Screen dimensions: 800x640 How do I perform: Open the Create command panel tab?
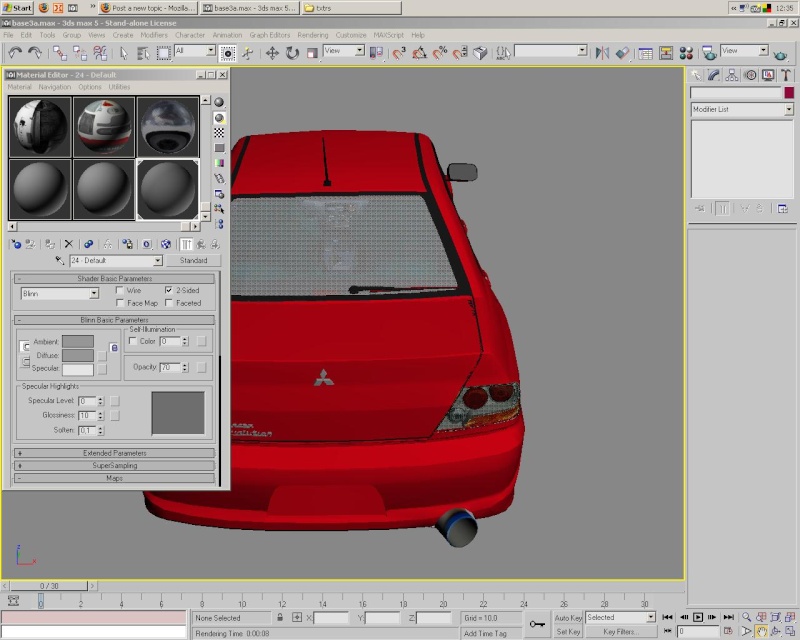696,76
